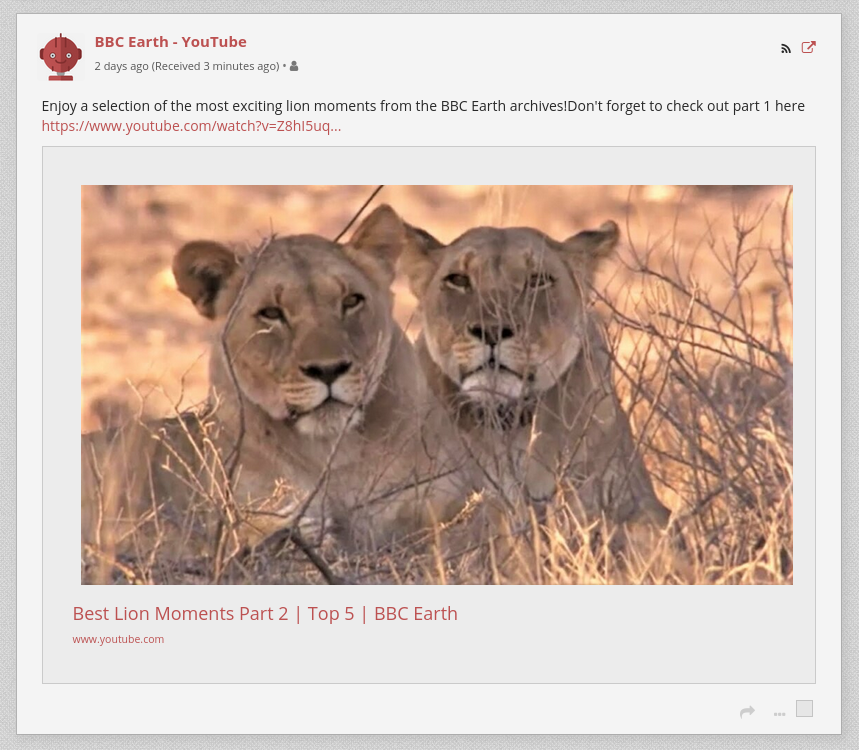Open original post via external link icon
This screenshot has height=750, width=859.
[x=809, y=48]
